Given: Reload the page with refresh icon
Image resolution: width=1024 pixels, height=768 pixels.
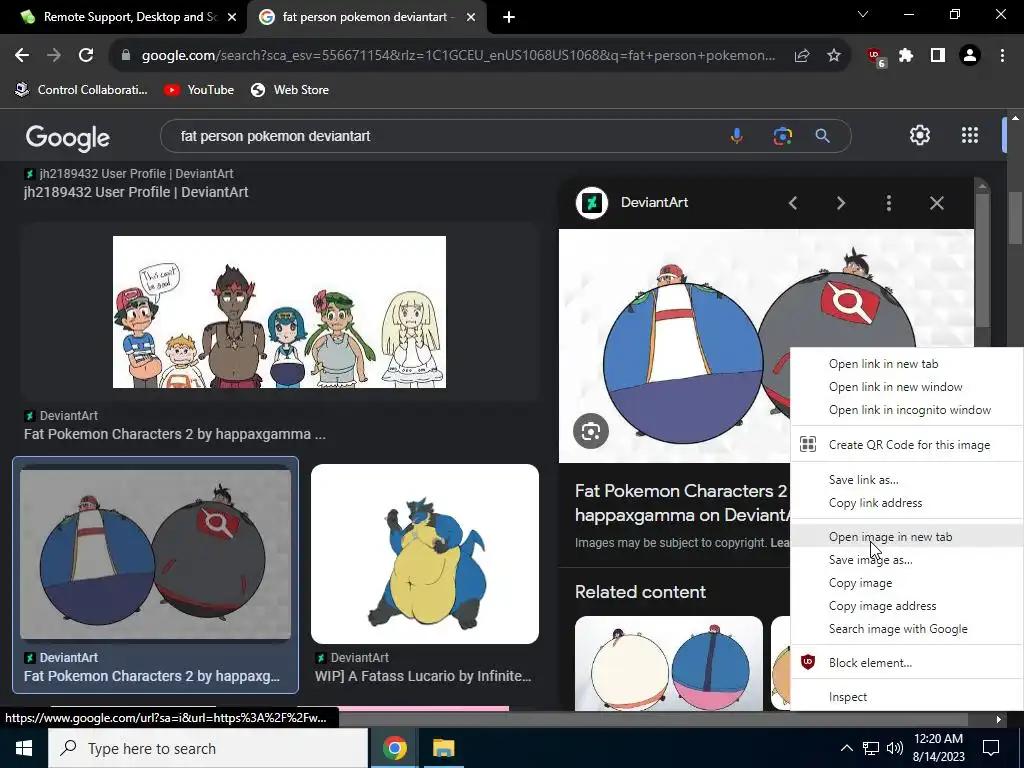Looking at the screenshot, I should (86, 56).
